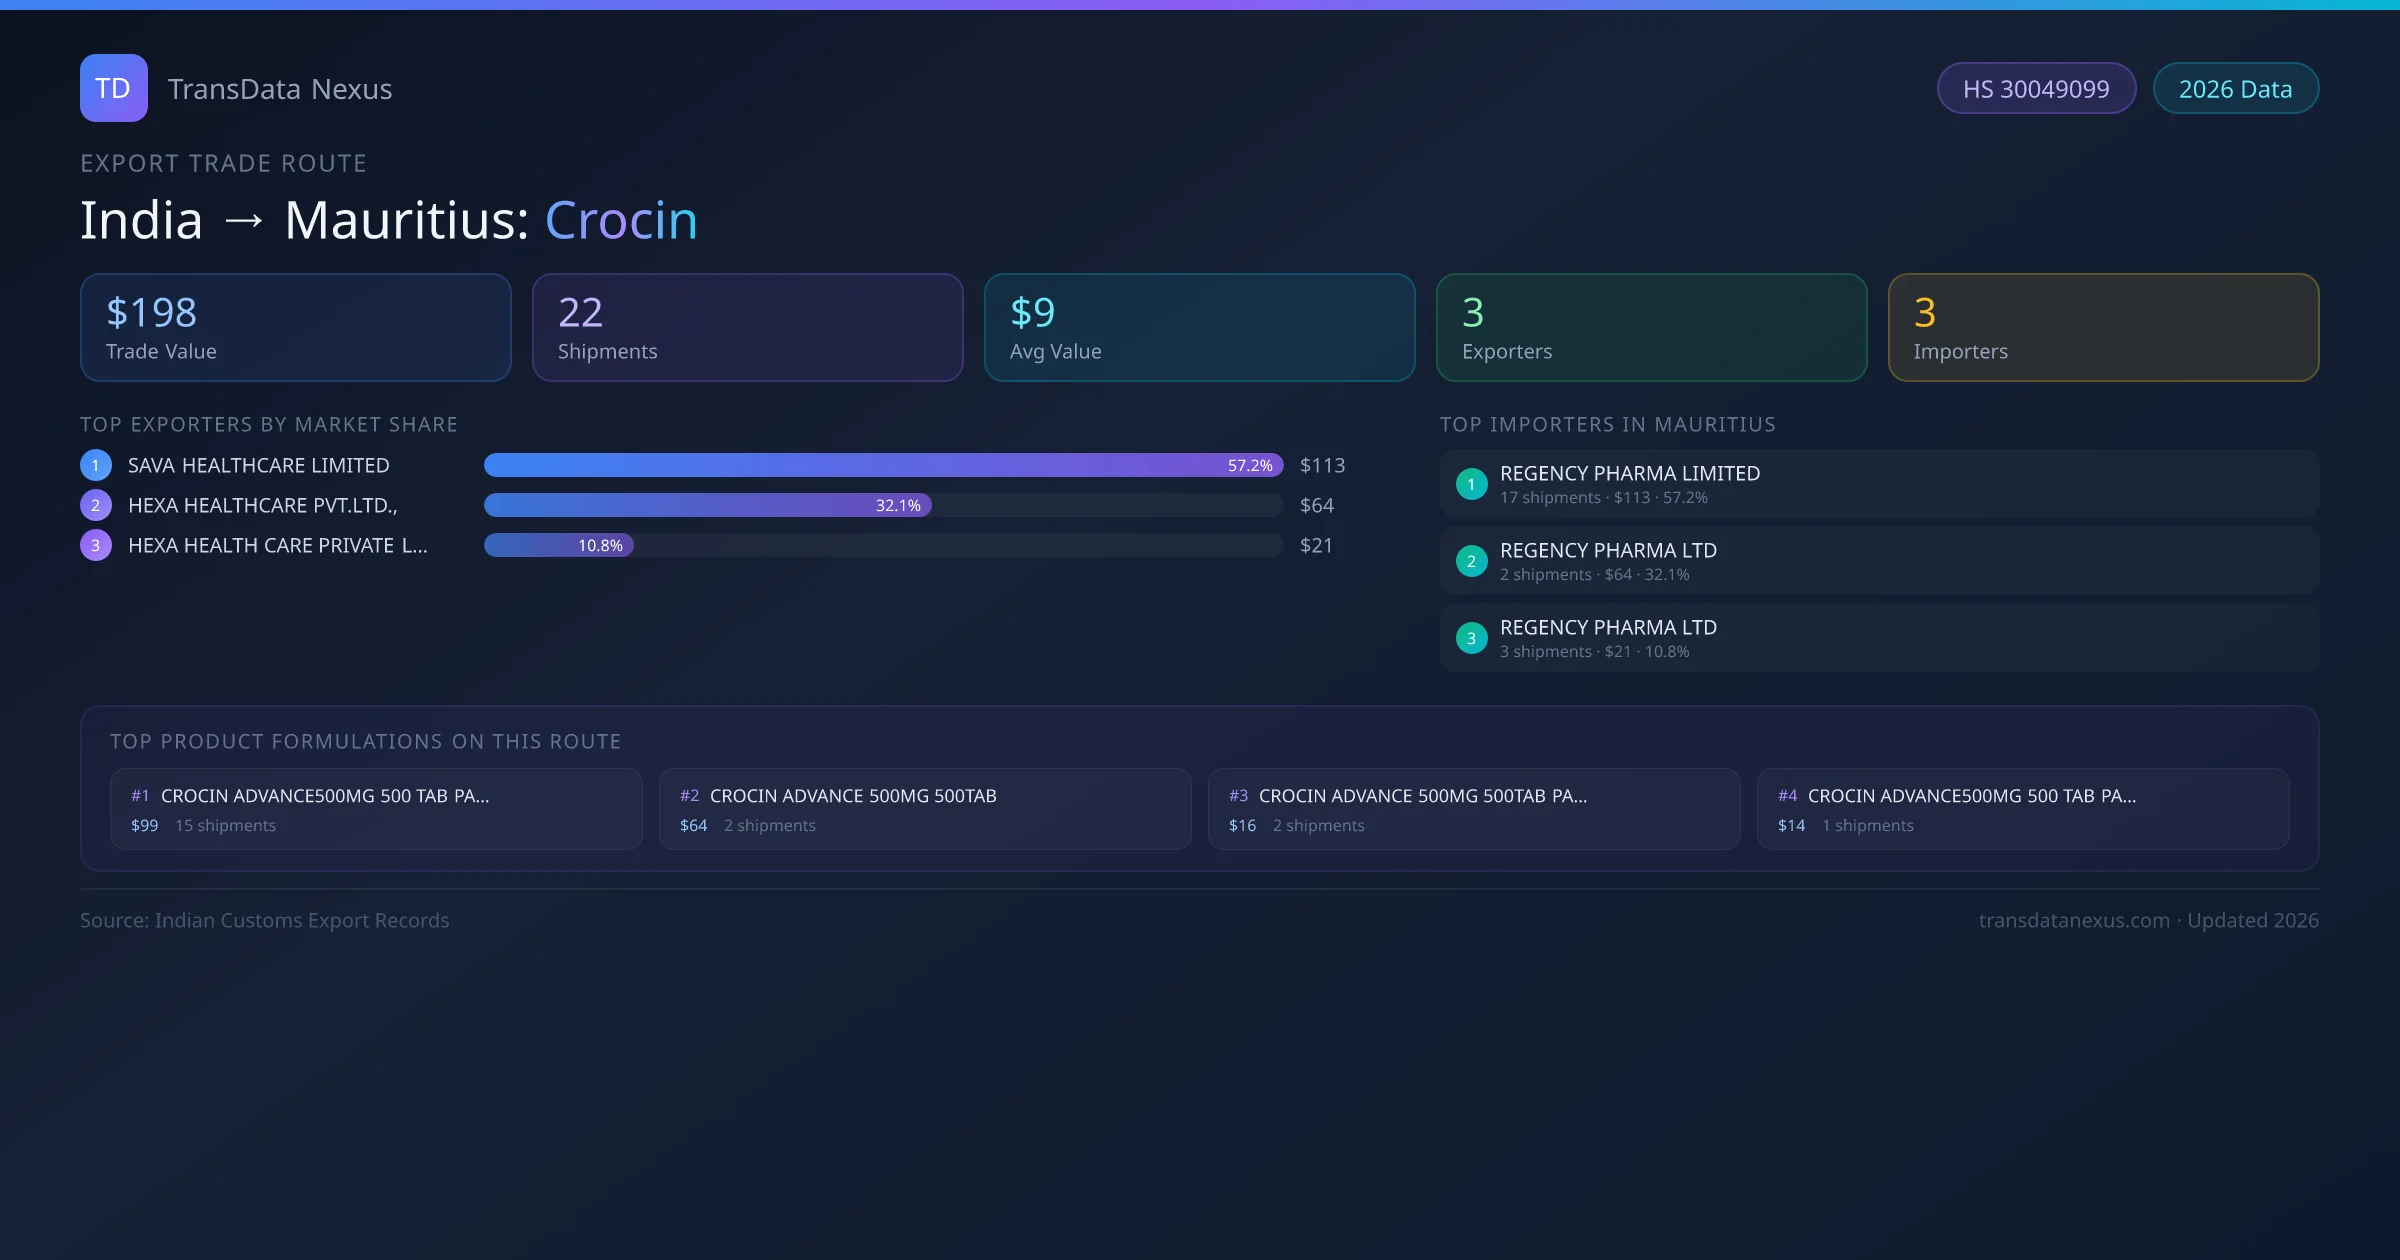Click green rank 1 badge for Regency Pharma Limited
Image resolution: width=2400 pixels, height=1260 pixels.
point(1471,484)
